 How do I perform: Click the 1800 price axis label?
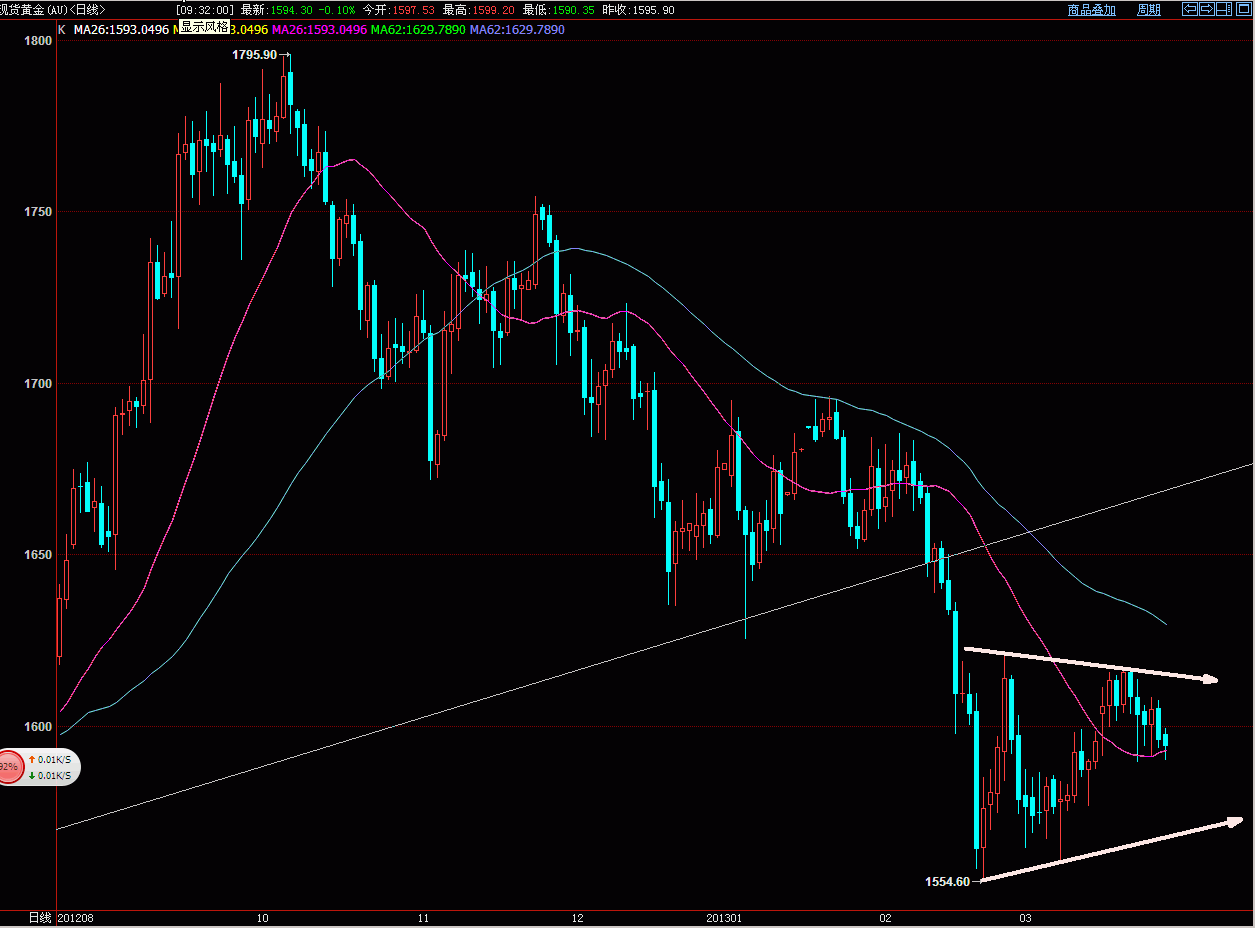pyautogui.click(x=38, y=41)
